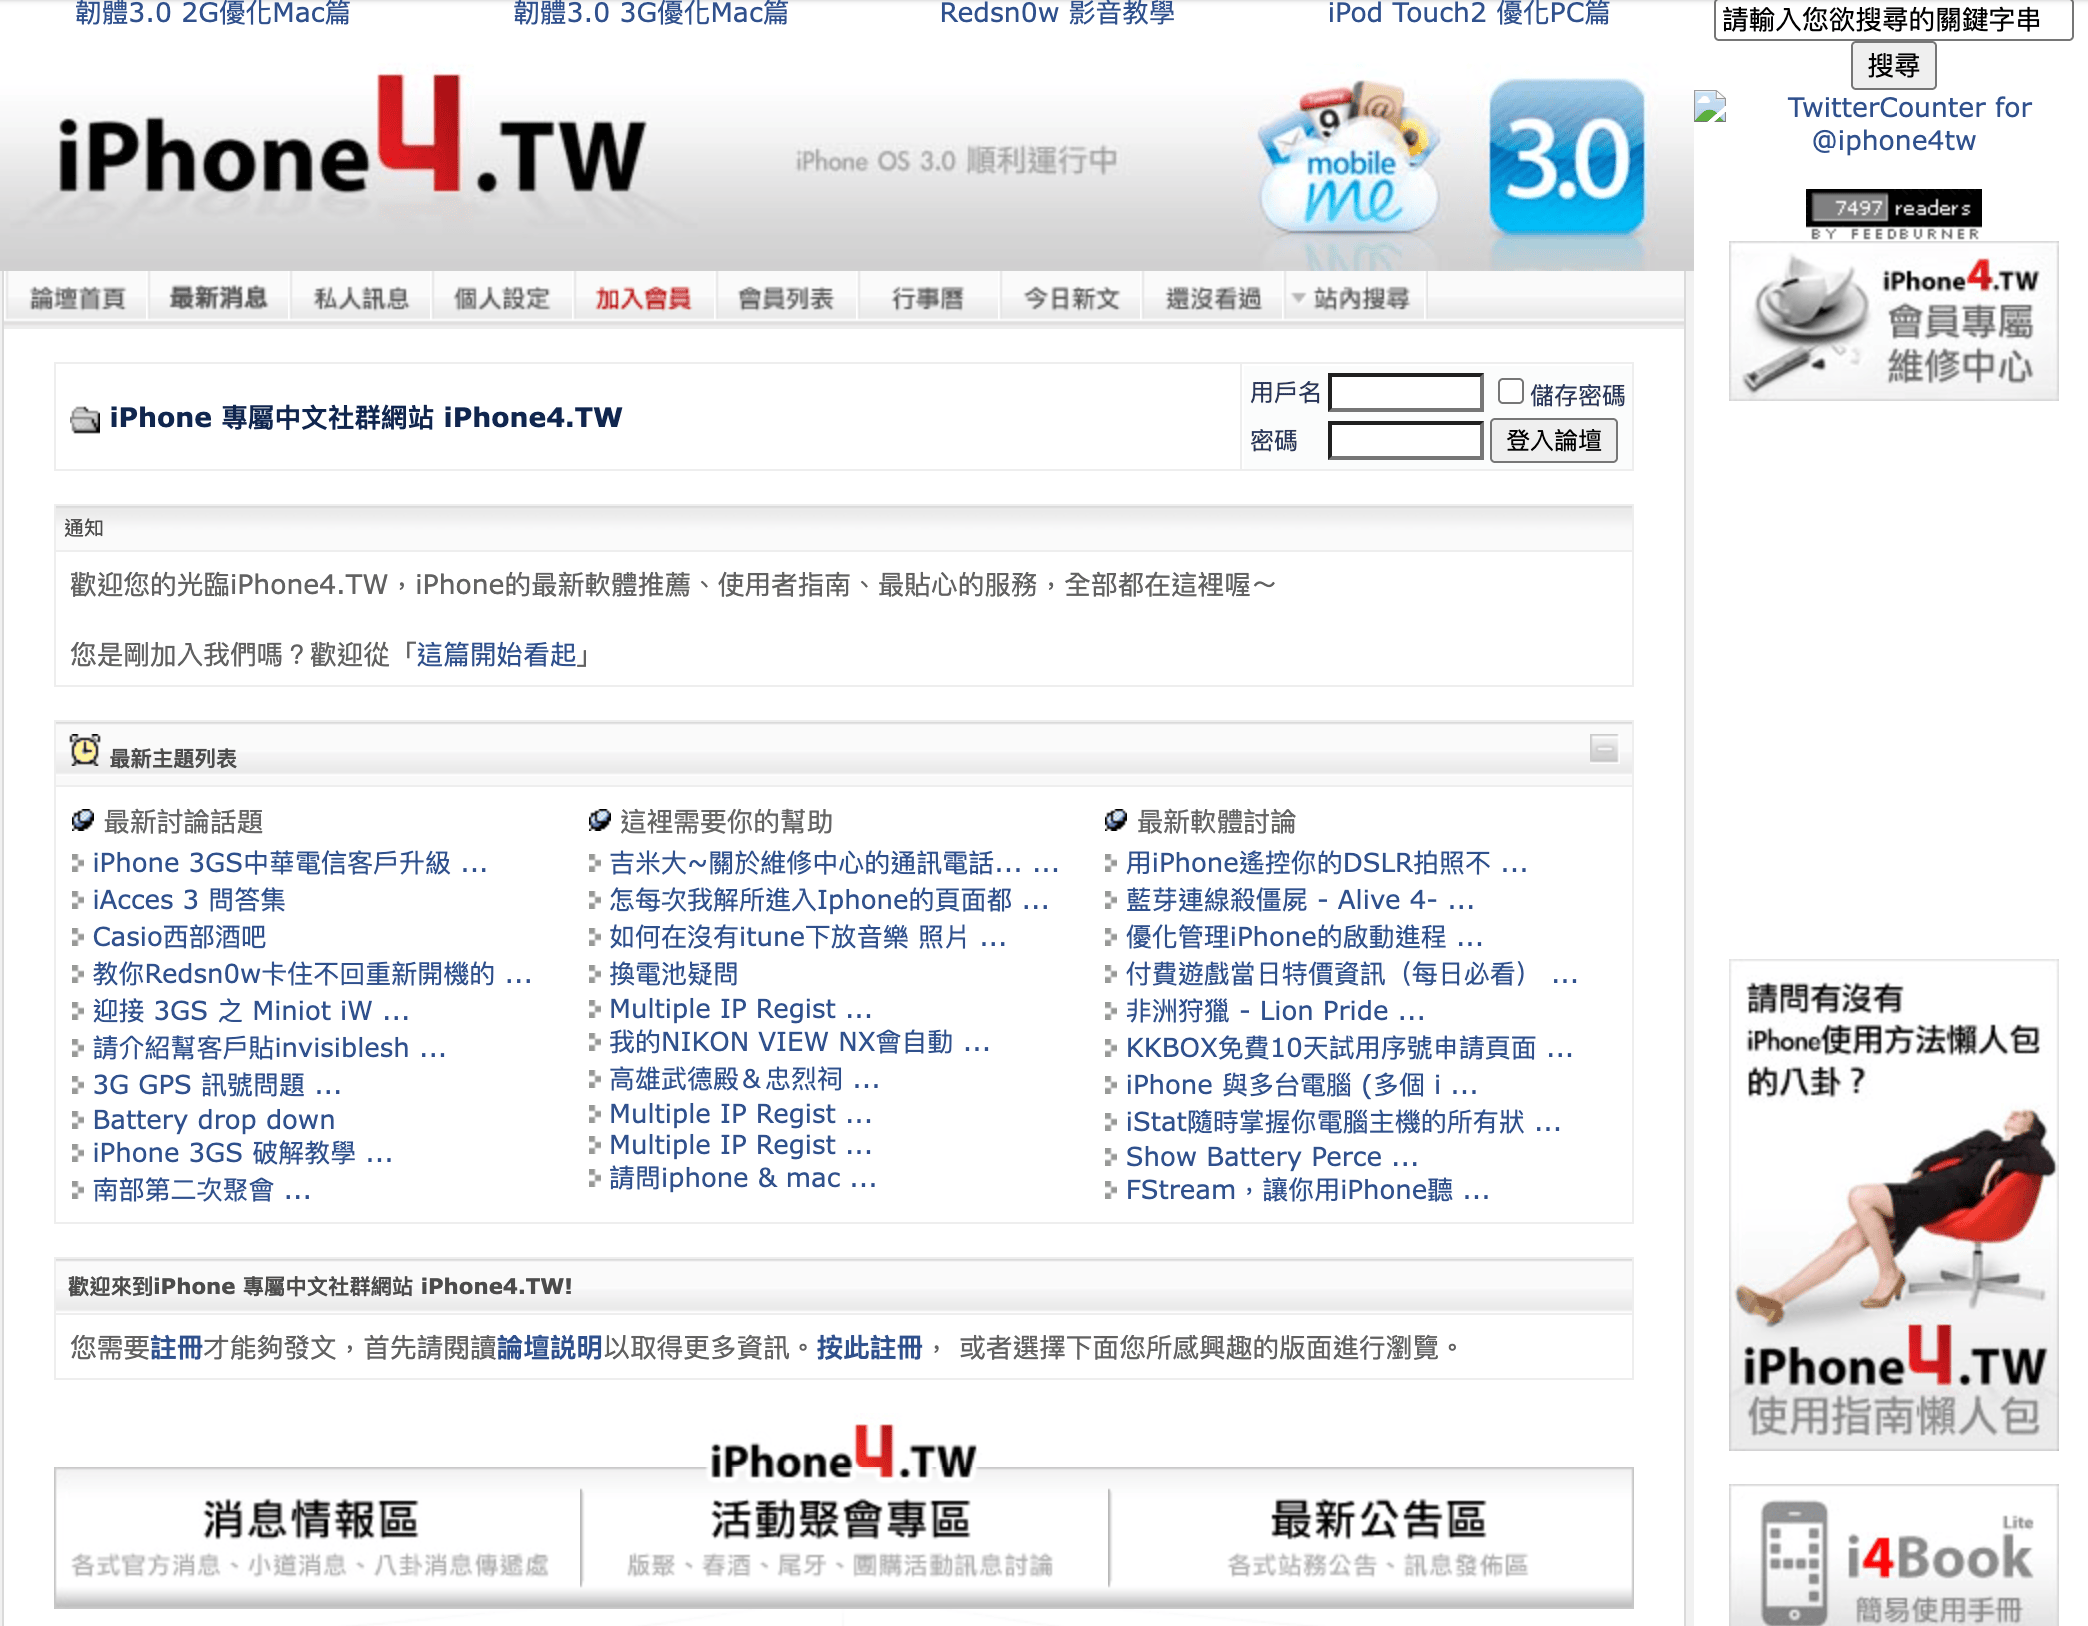Open 私人訊息 in navigation bar
The height and width of the screenshot is (1626, 2088).
click(x=362, y=298)
